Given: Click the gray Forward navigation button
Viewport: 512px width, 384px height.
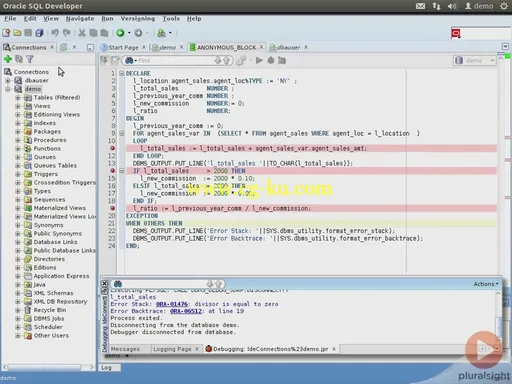Looking at the screenshot, I should [x=138, y=33].
